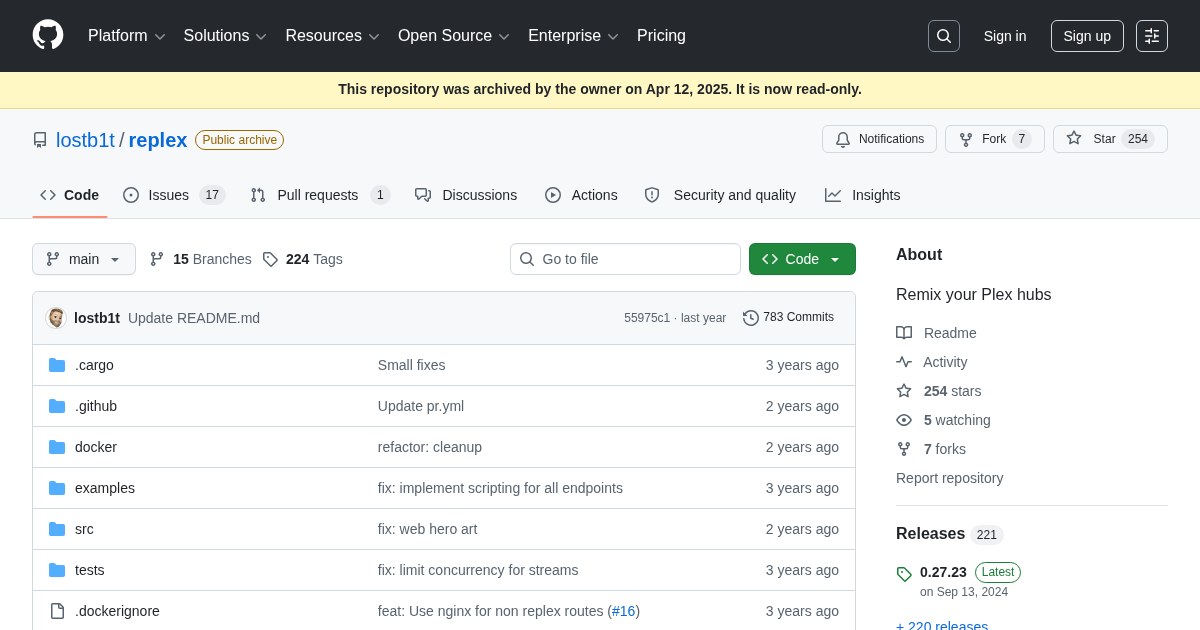
Task: Open release 0.27.23
Action: pyautogui.click(x=943, y=572)
